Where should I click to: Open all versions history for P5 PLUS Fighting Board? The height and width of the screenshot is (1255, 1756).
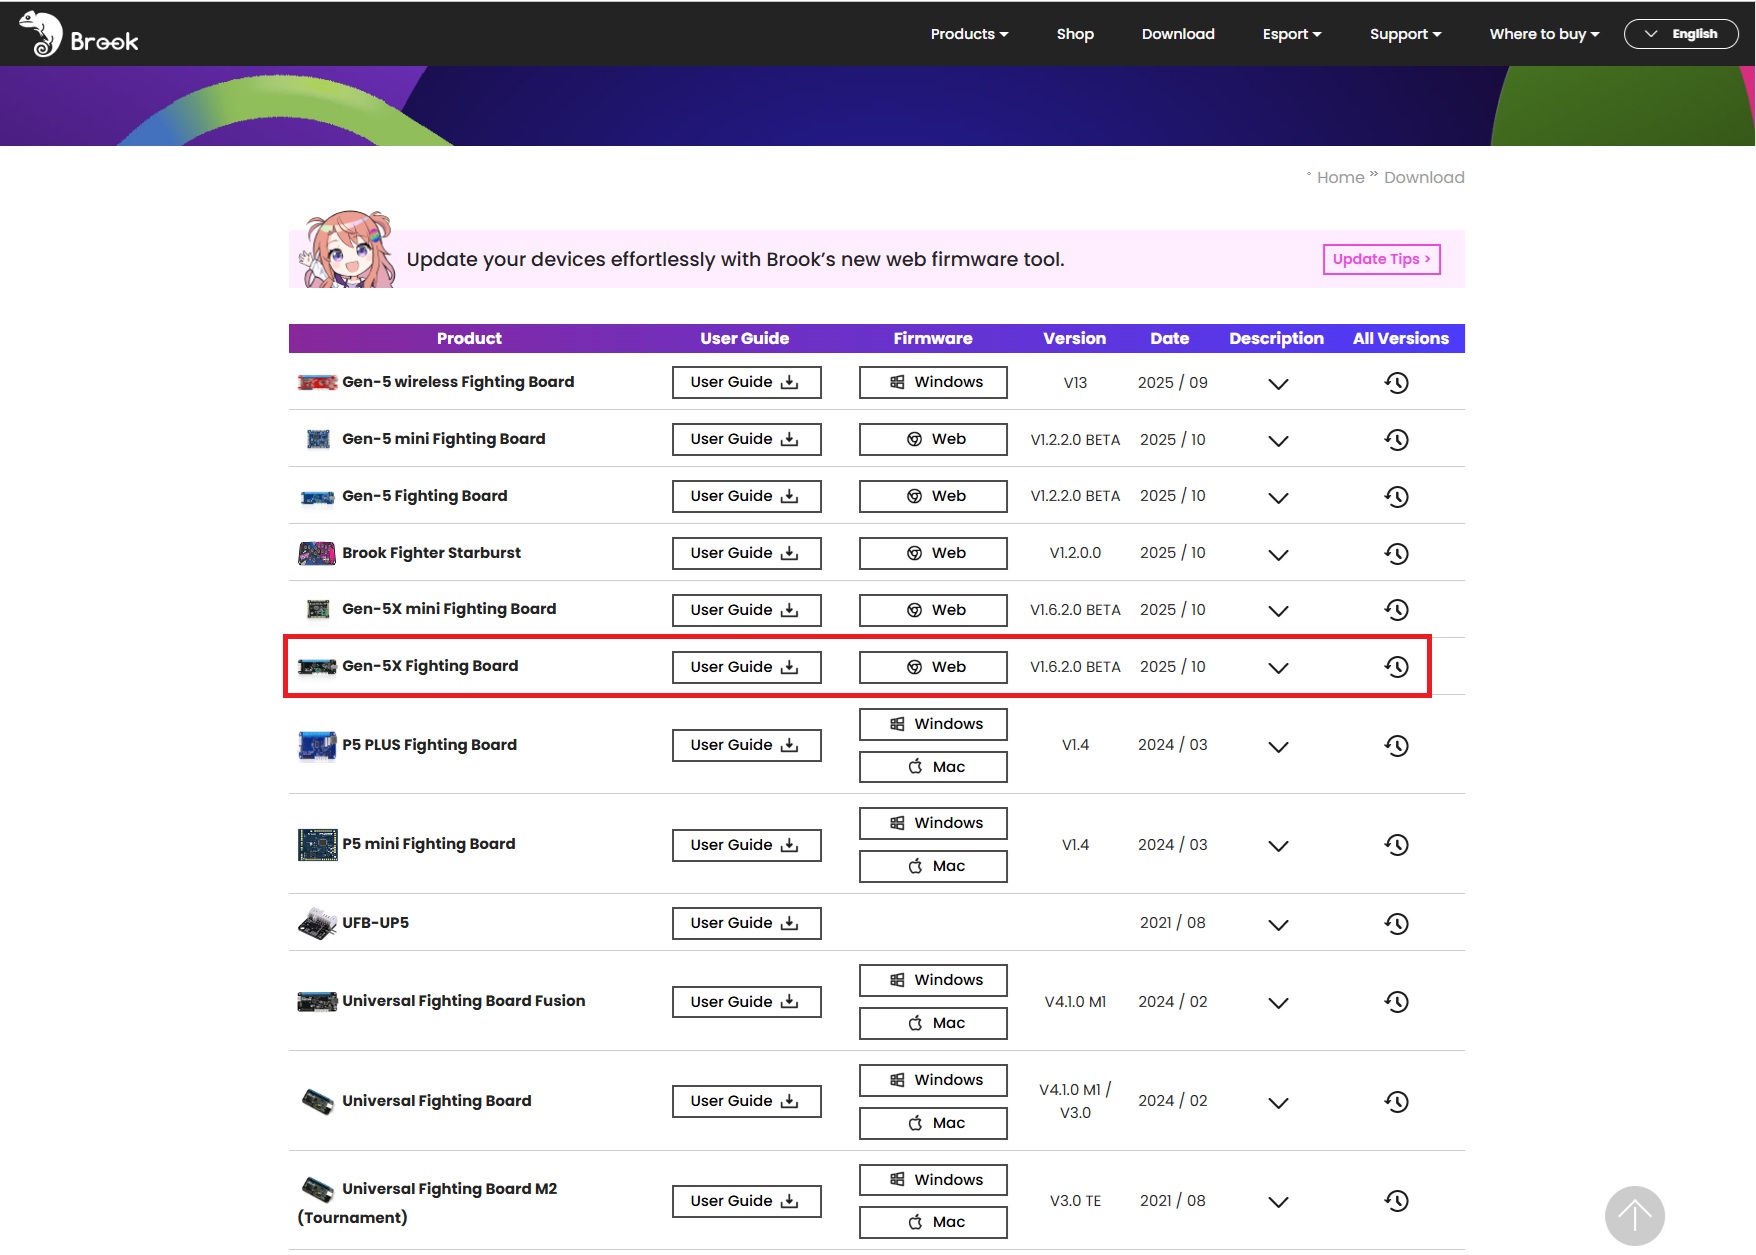pyautogui.click(x=1397, y=746)
